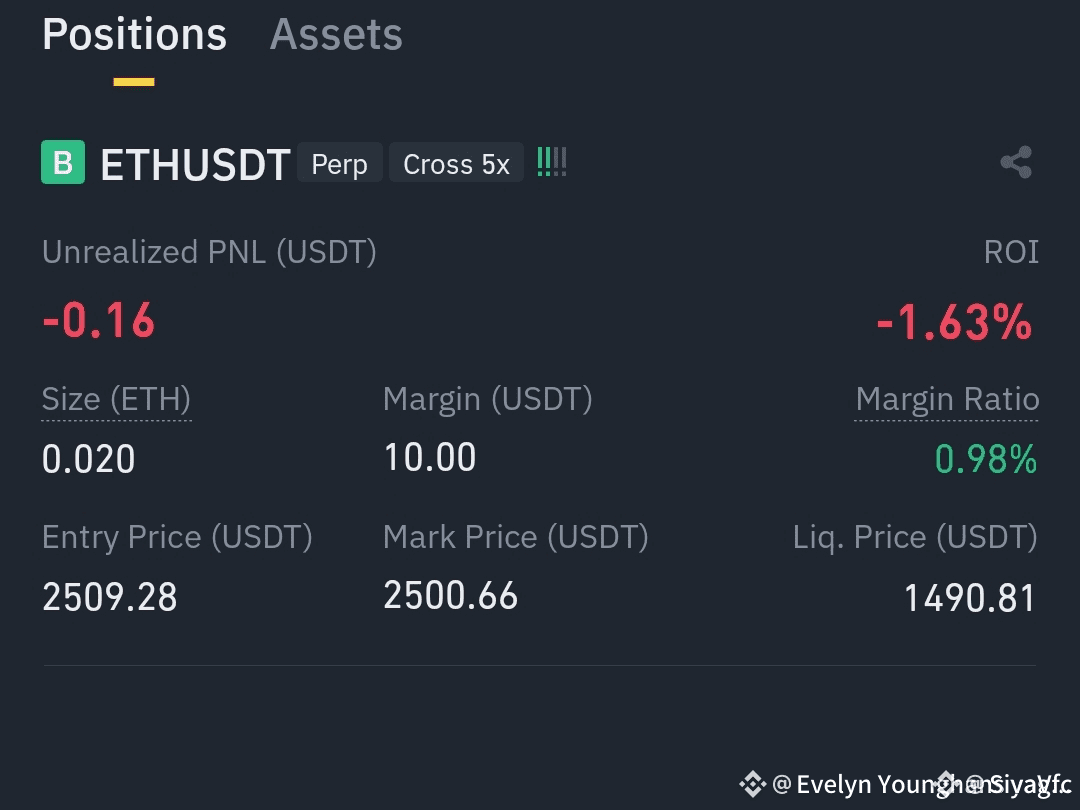The image size is (1080, 810).
Task: Click the ADL indicator bars next to Cross 5x
Action: 552,163
